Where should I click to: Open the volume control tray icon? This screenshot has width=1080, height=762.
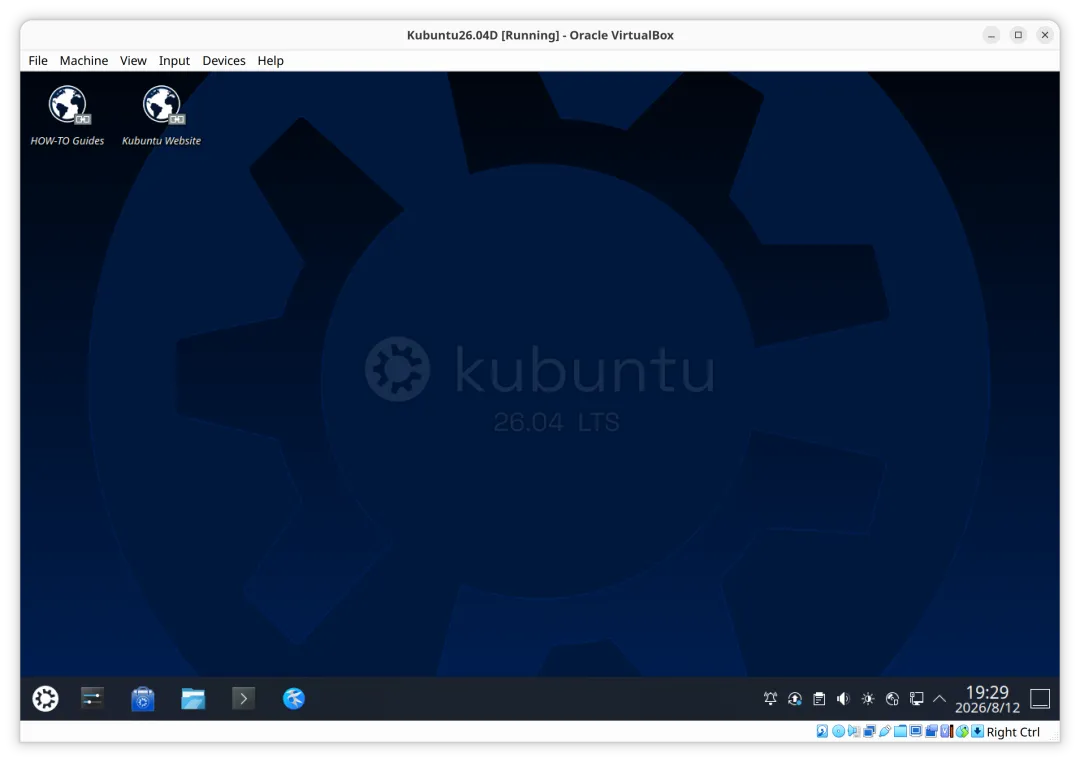pyautogui.click(x=843, y=699)
